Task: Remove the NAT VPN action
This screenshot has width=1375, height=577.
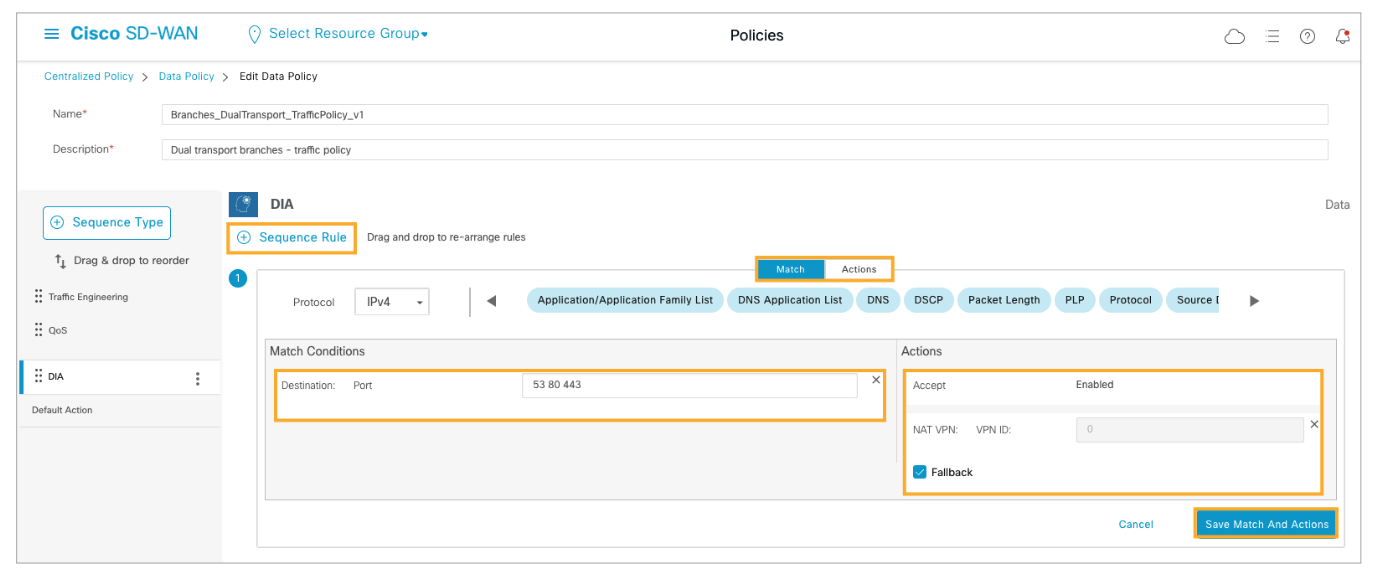Action: coord(1314,424)
